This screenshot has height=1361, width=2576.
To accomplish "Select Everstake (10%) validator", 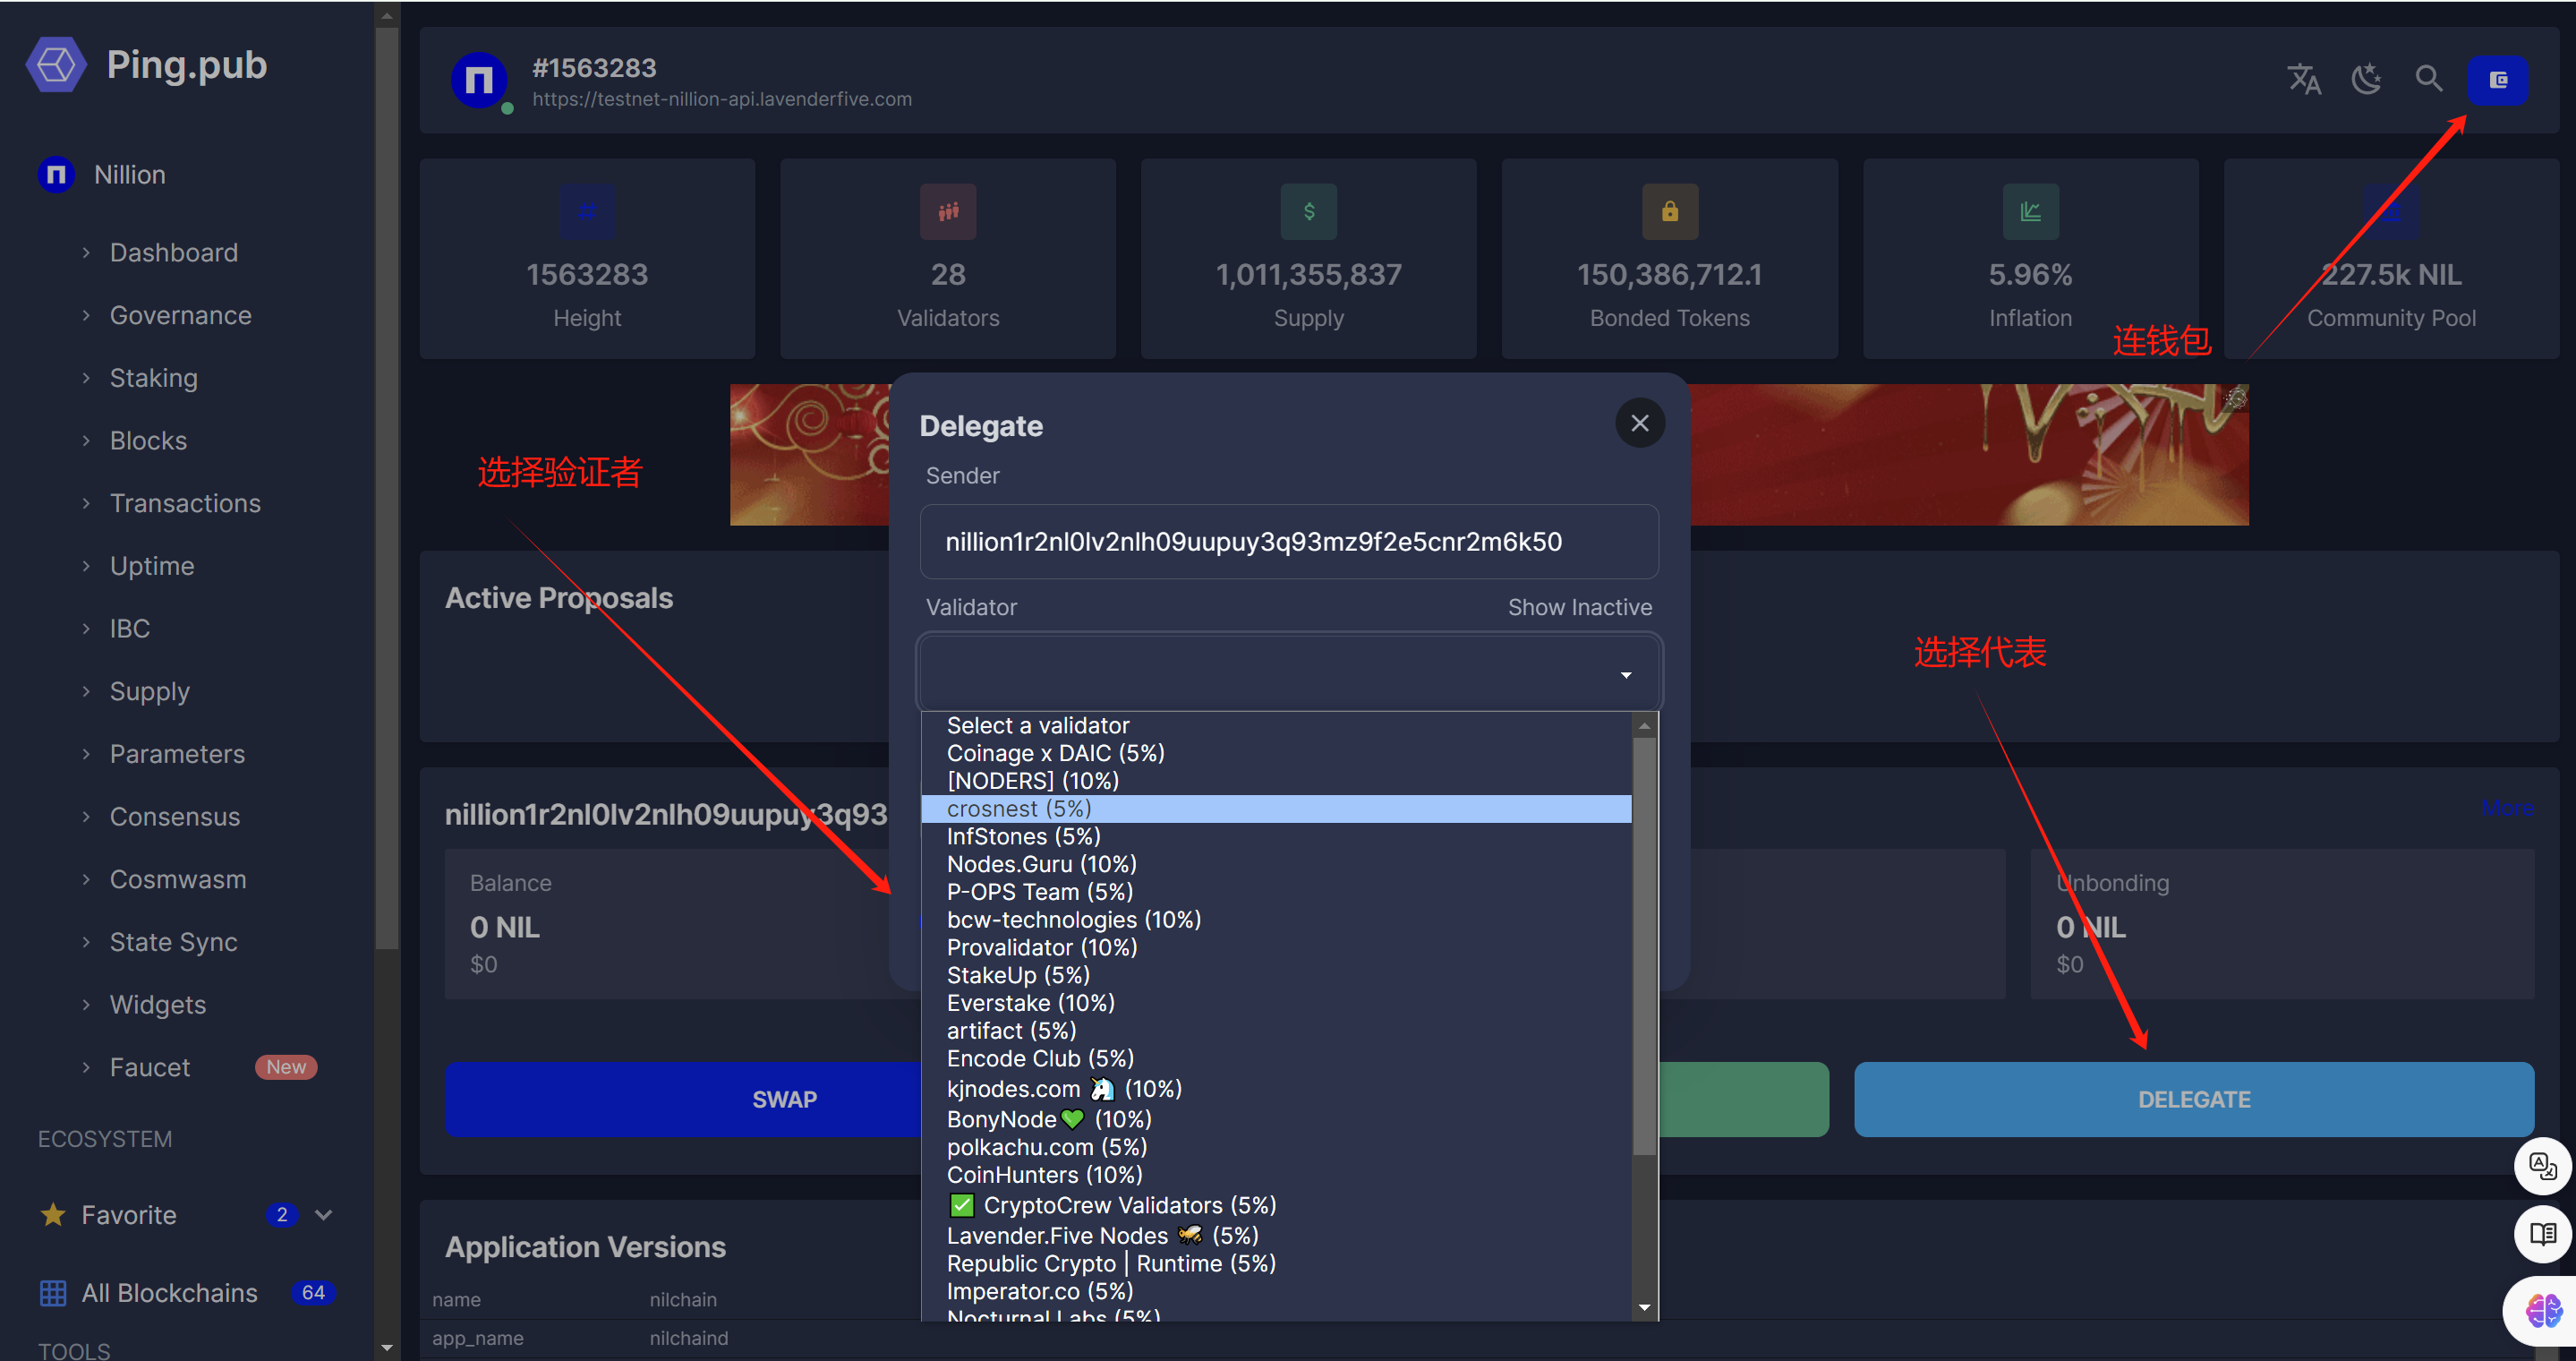I will [1275, 1002].
